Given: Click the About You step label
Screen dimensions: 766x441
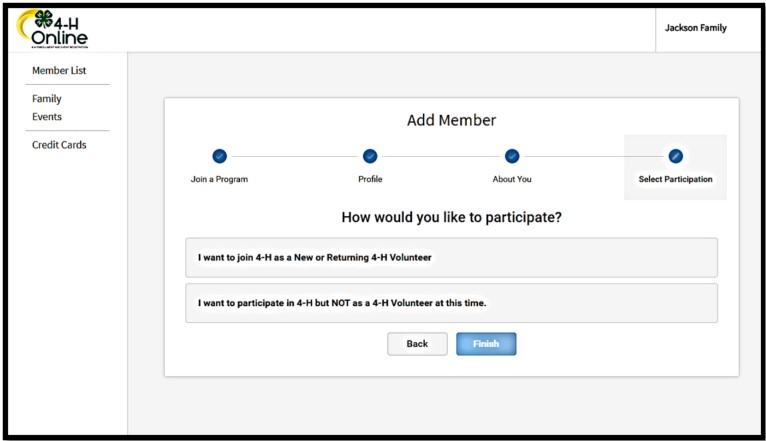Looking at the screenshot, I should tap(512, 180).
